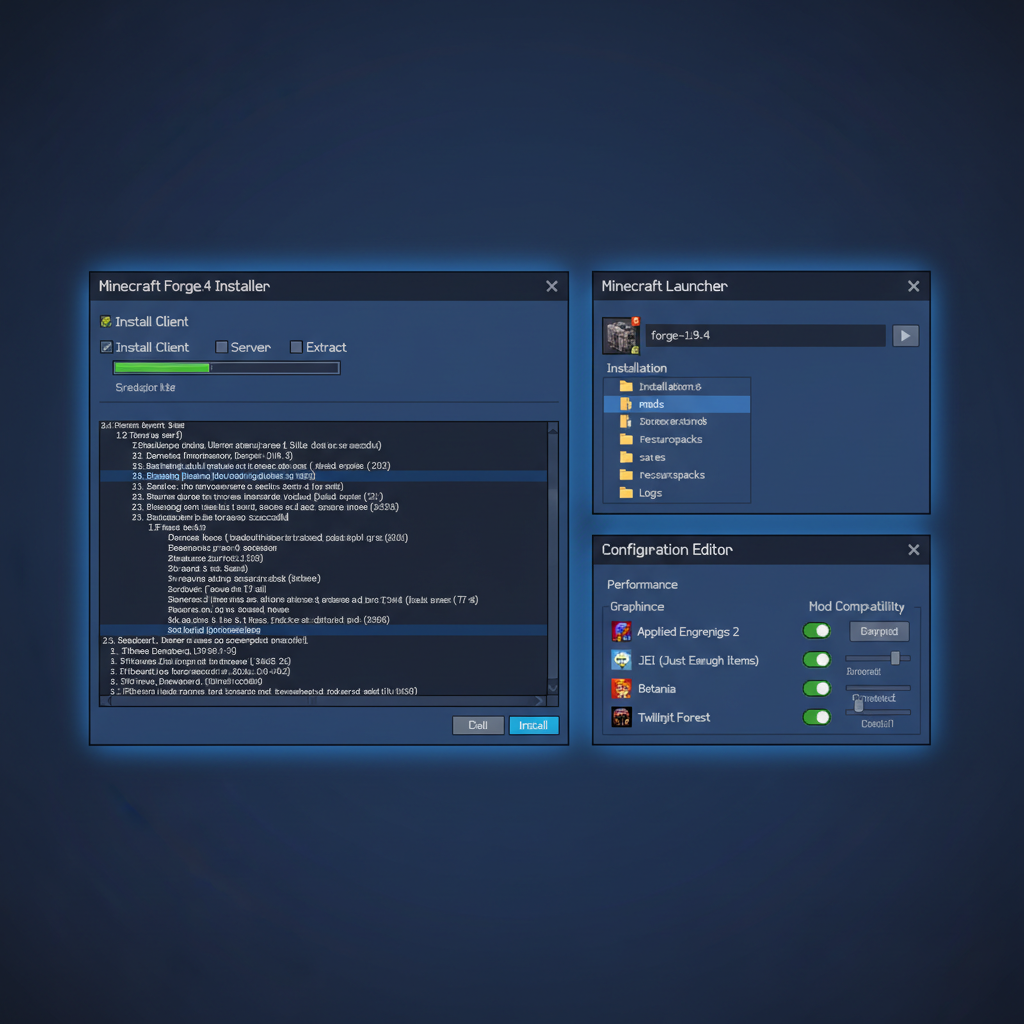Click the Betania mod name
1024x1024 pixels.
pos(656,689)
